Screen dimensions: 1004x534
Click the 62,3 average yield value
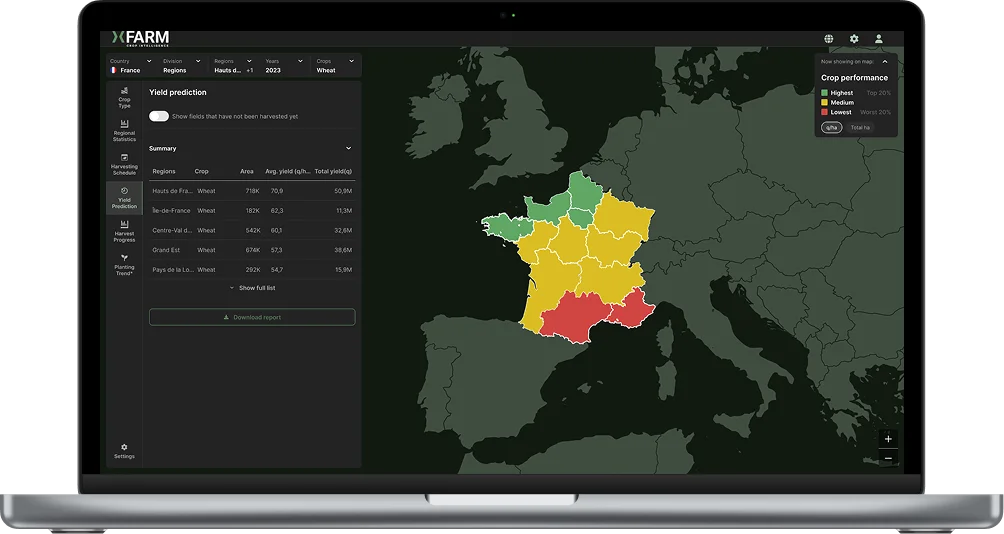[x=277, y=211]
